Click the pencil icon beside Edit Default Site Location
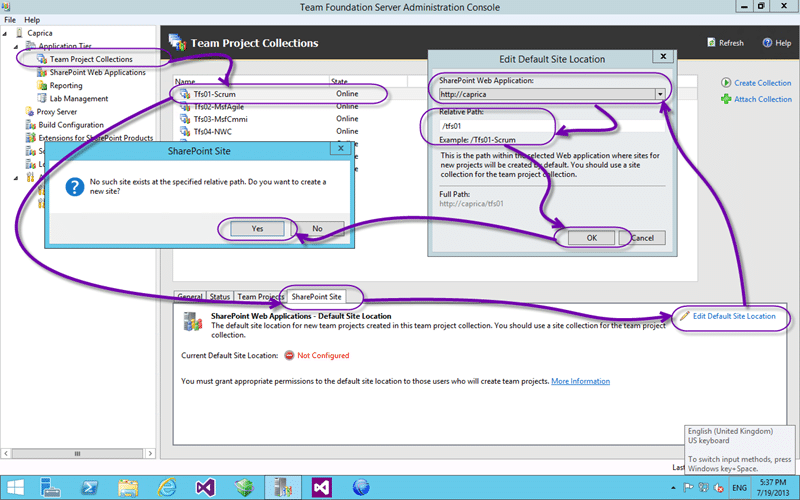800x500 pixels. (x=685, y=316)
